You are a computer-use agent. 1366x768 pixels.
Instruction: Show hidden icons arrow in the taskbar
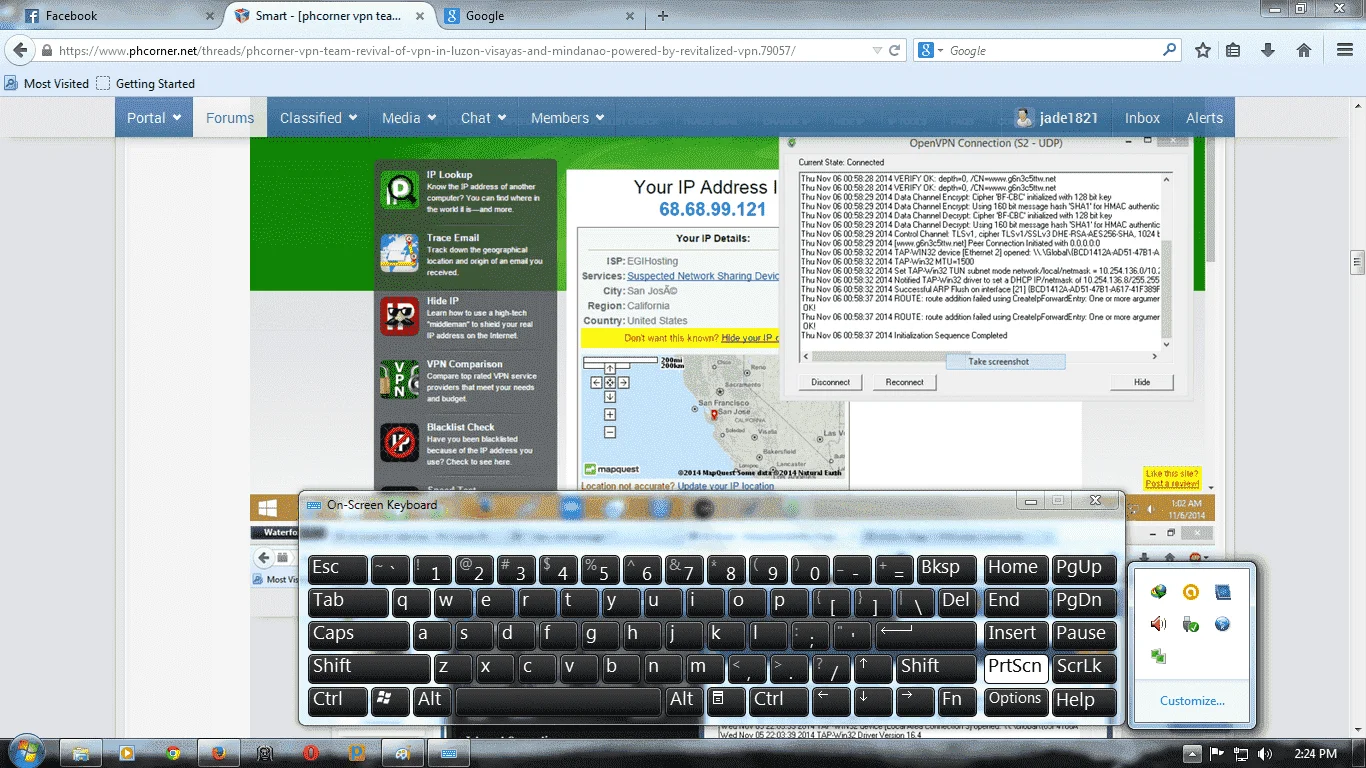coord(1192,753)
